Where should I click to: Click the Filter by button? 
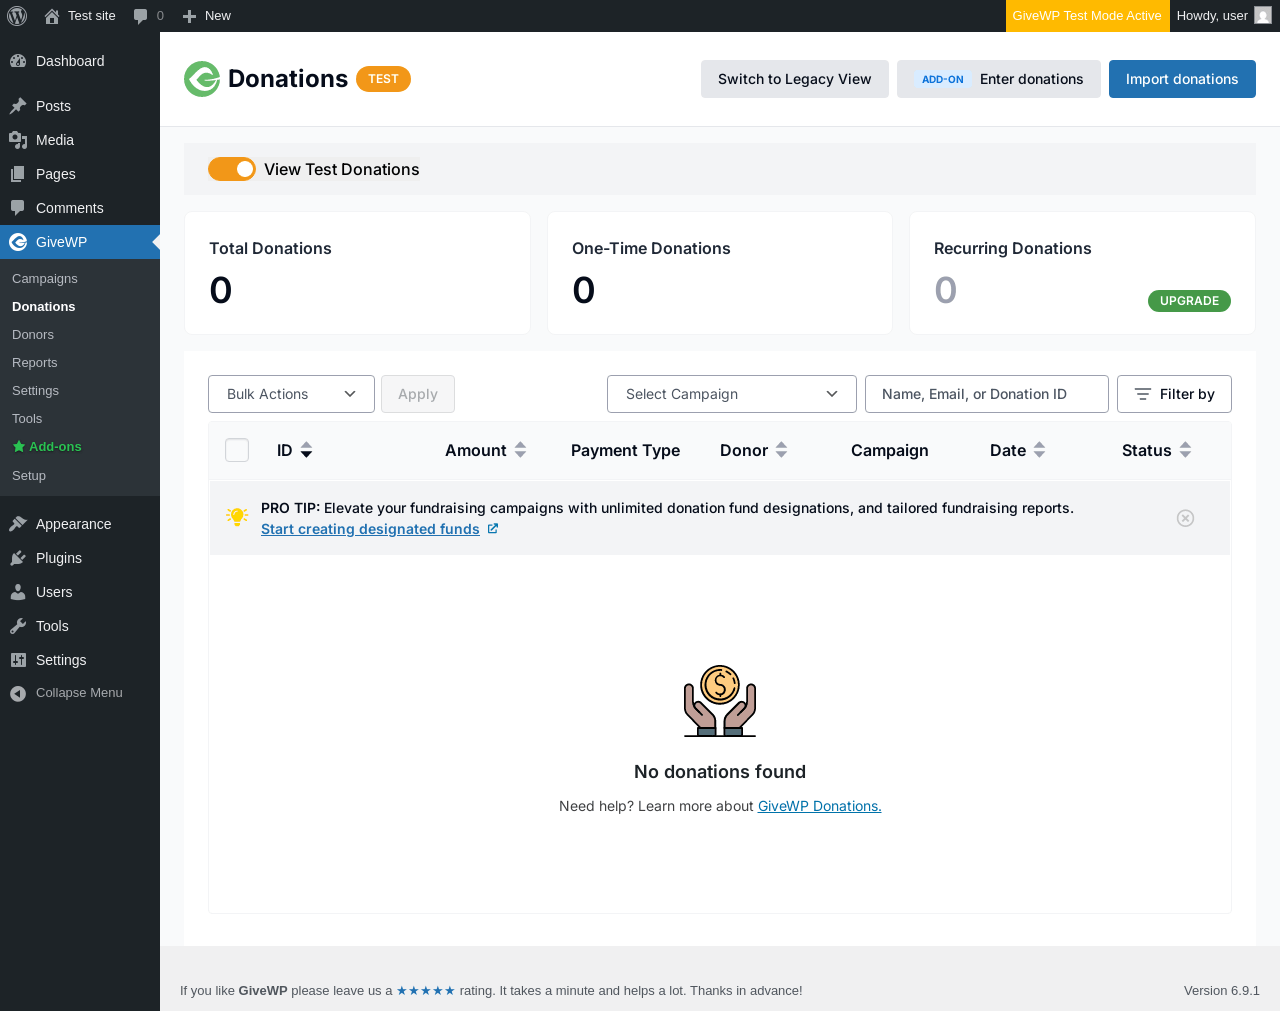(1174, 394)
